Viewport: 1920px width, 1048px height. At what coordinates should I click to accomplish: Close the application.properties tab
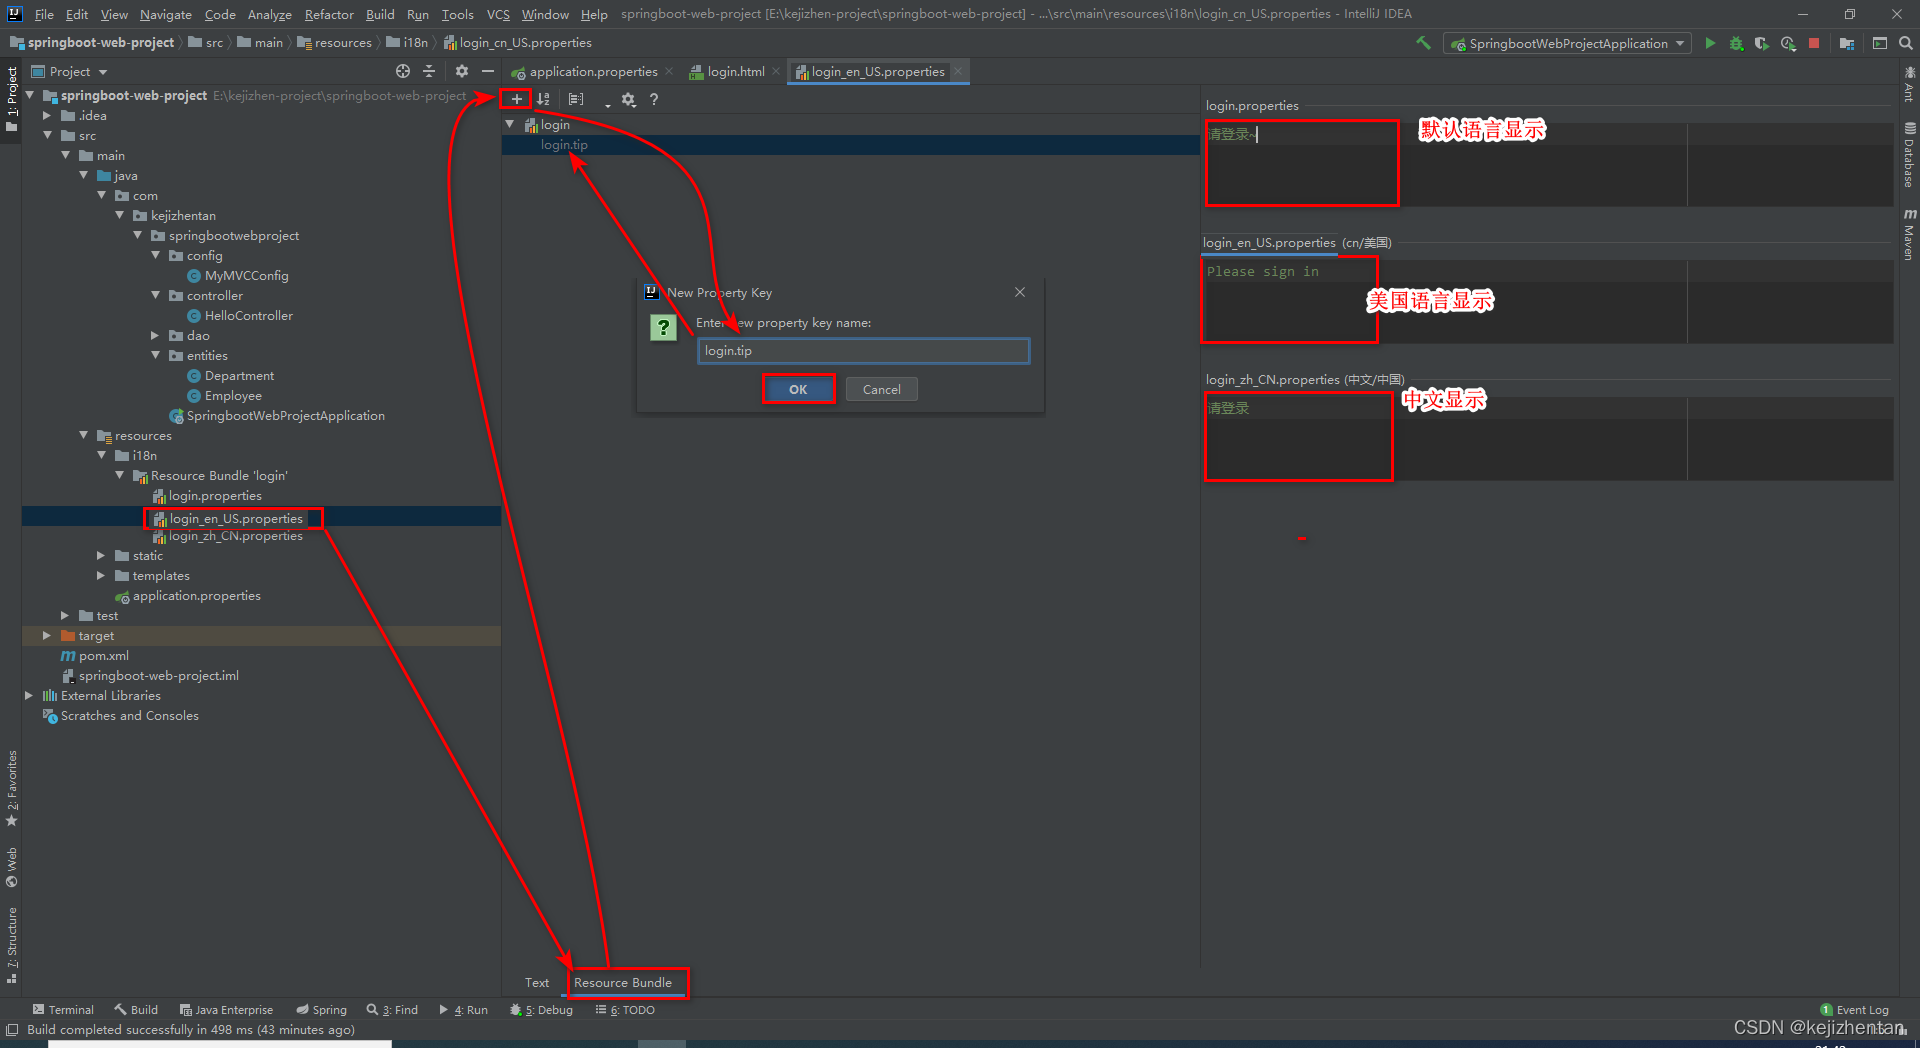pos(669,71)
